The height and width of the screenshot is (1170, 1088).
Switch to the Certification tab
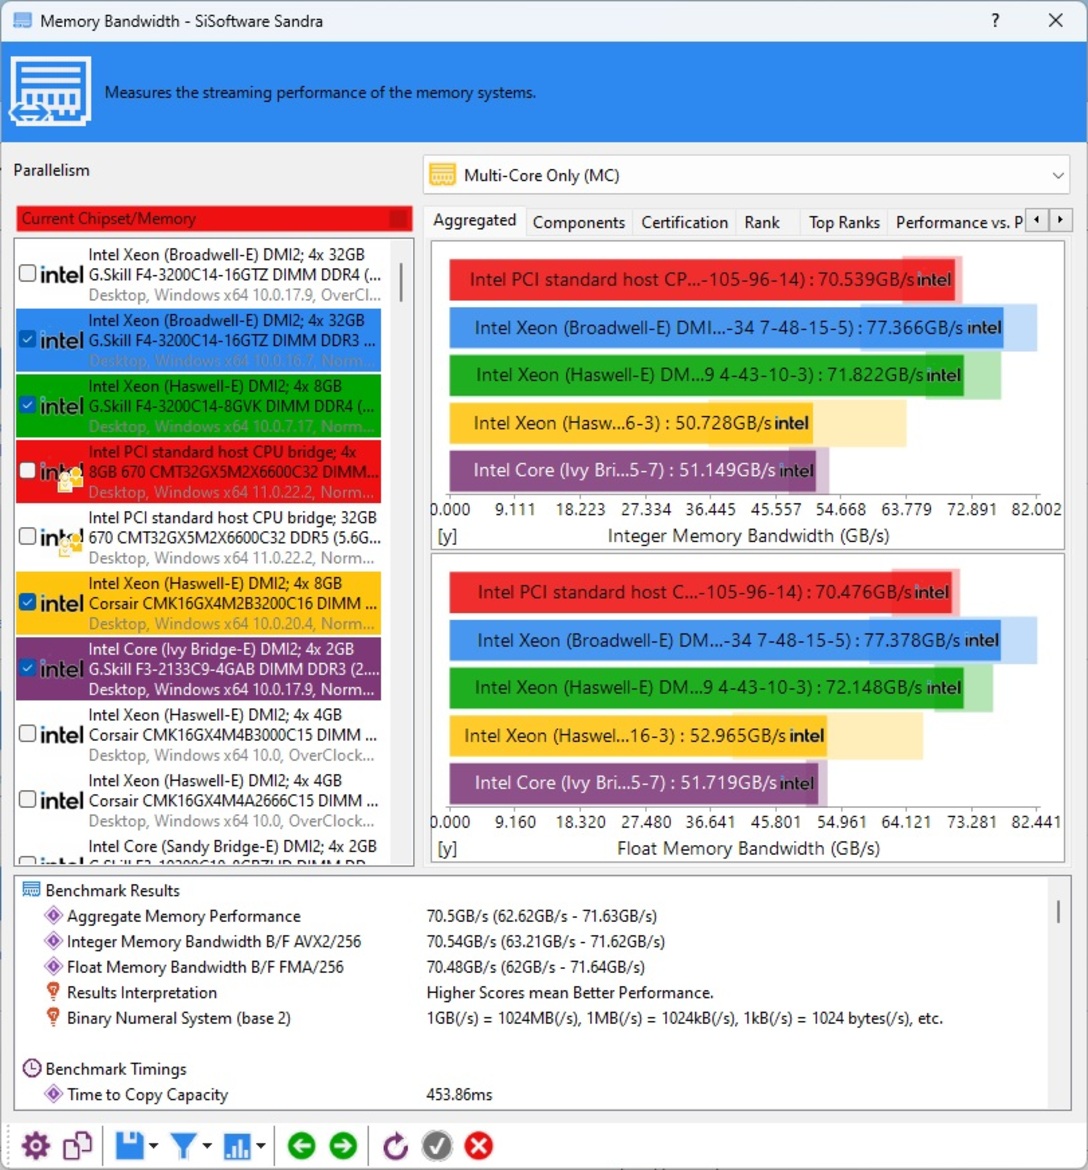pos(684,222)
